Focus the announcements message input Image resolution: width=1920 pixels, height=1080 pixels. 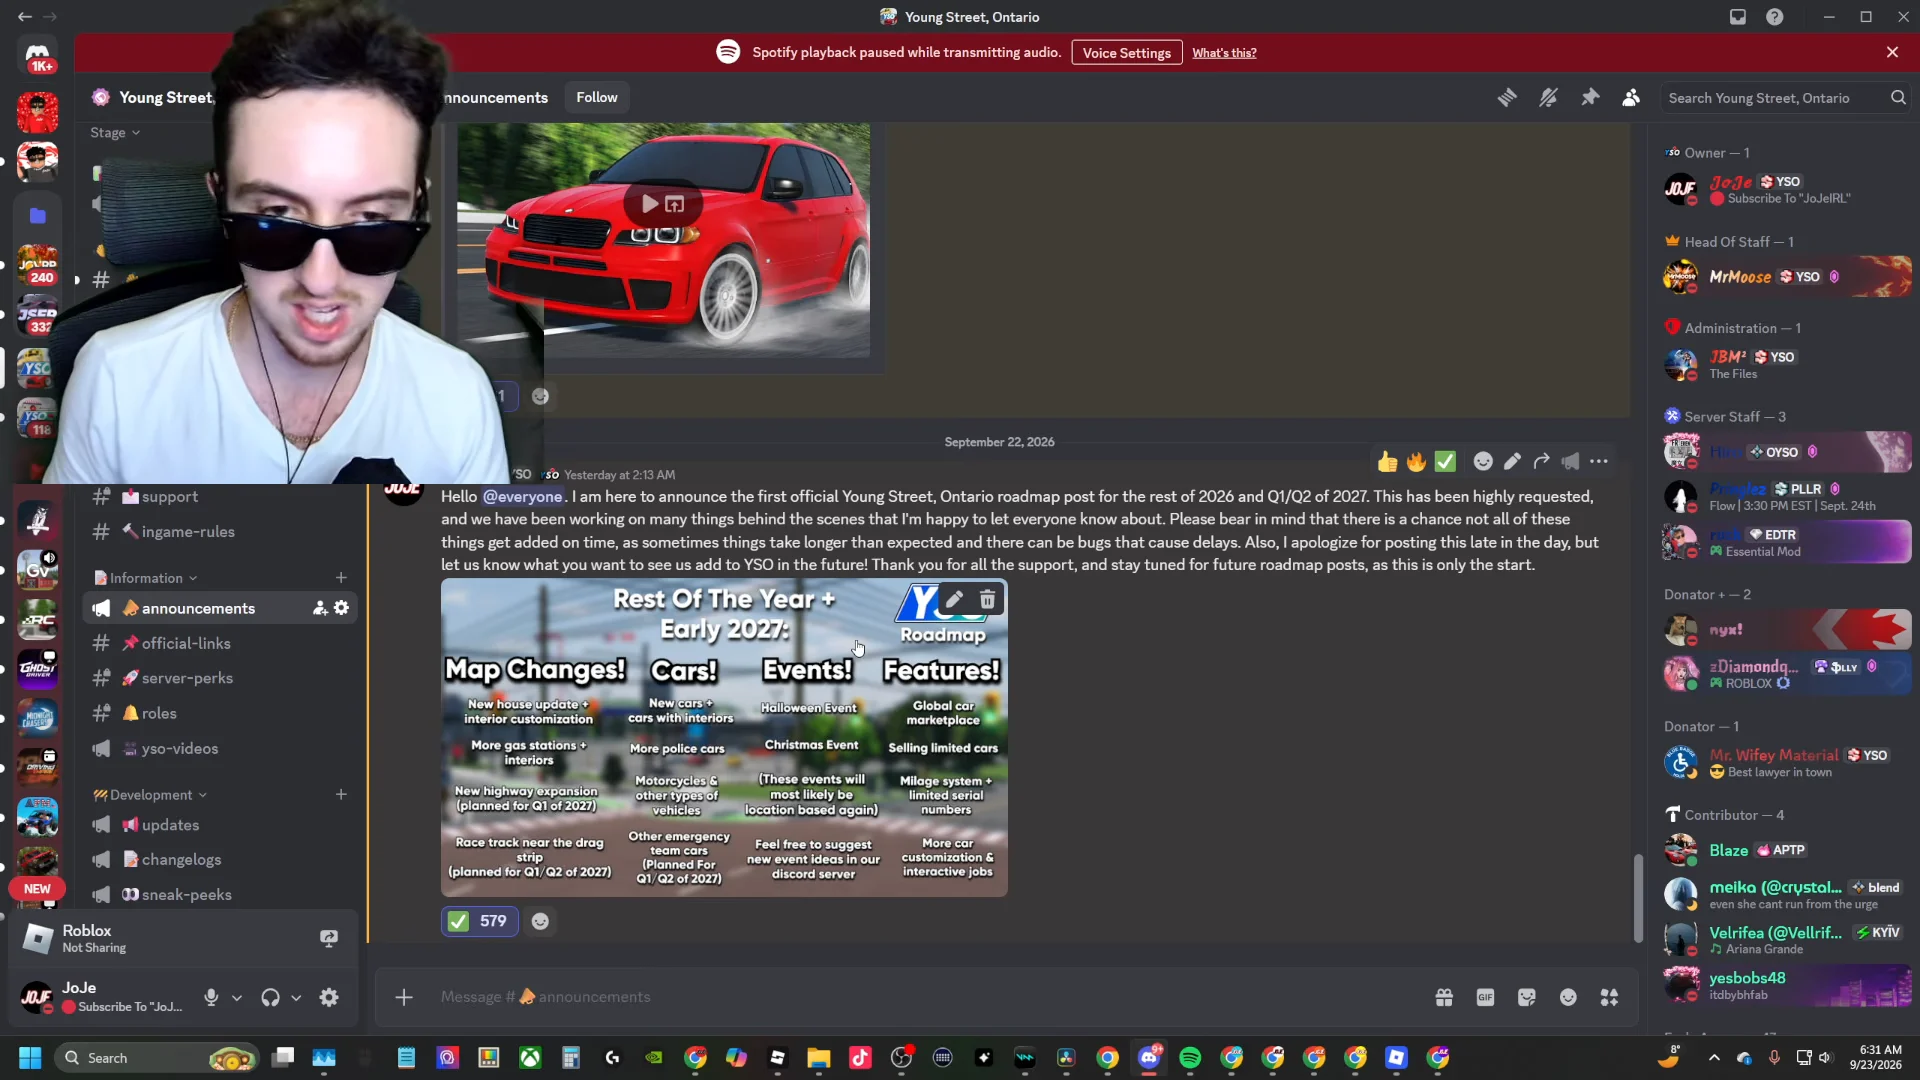coord(920,997)
